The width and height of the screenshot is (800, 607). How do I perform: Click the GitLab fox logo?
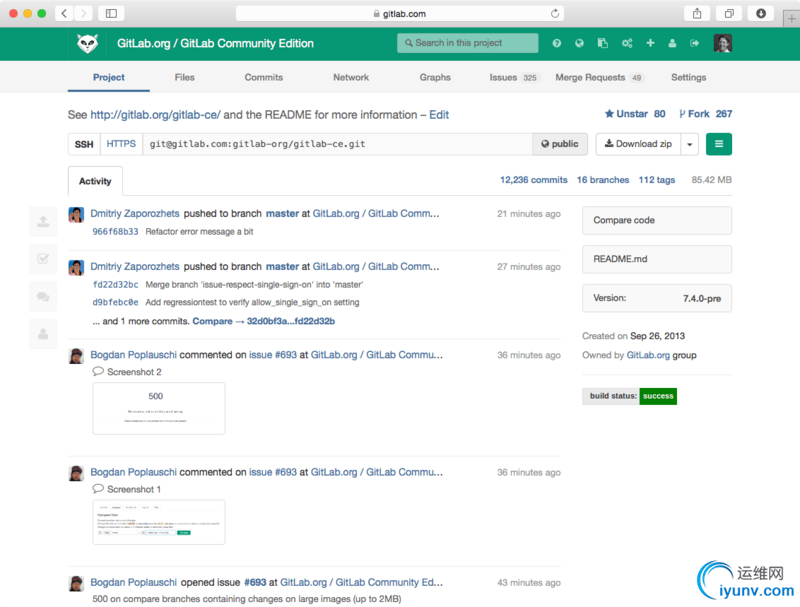(x=87, y=44)
